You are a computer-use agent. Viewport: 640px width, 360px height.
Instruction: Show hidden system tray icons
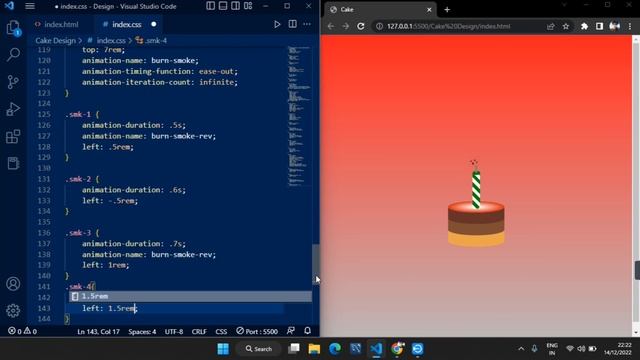[x=521, y=349]
